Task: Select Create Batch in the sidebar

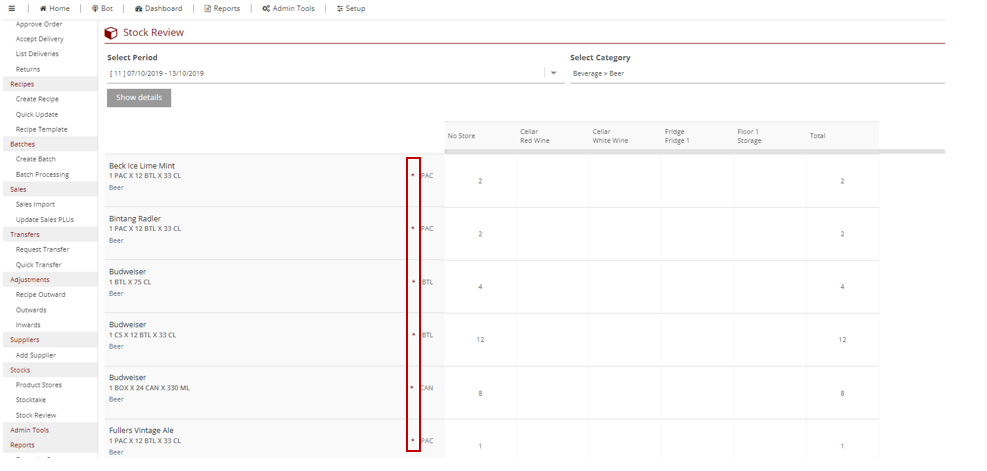Action: [36, 159]
